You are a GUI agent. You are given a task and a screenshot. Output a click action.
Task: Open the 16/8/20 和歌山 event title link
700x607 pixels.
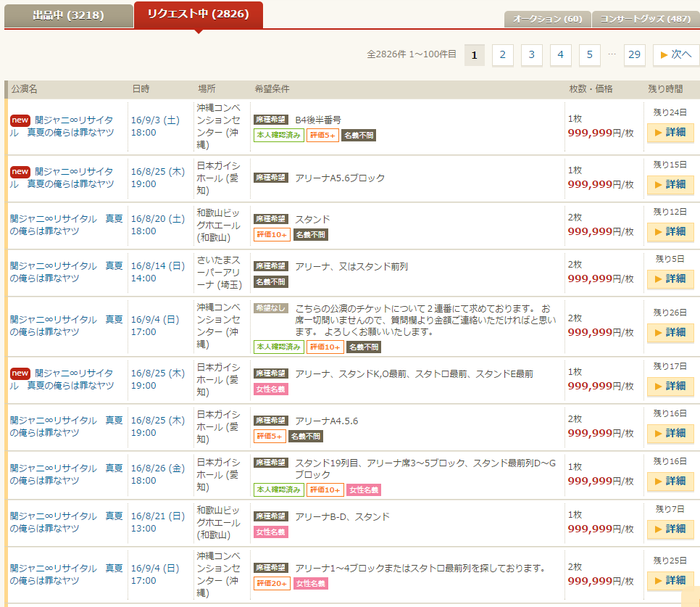(66, 225)
